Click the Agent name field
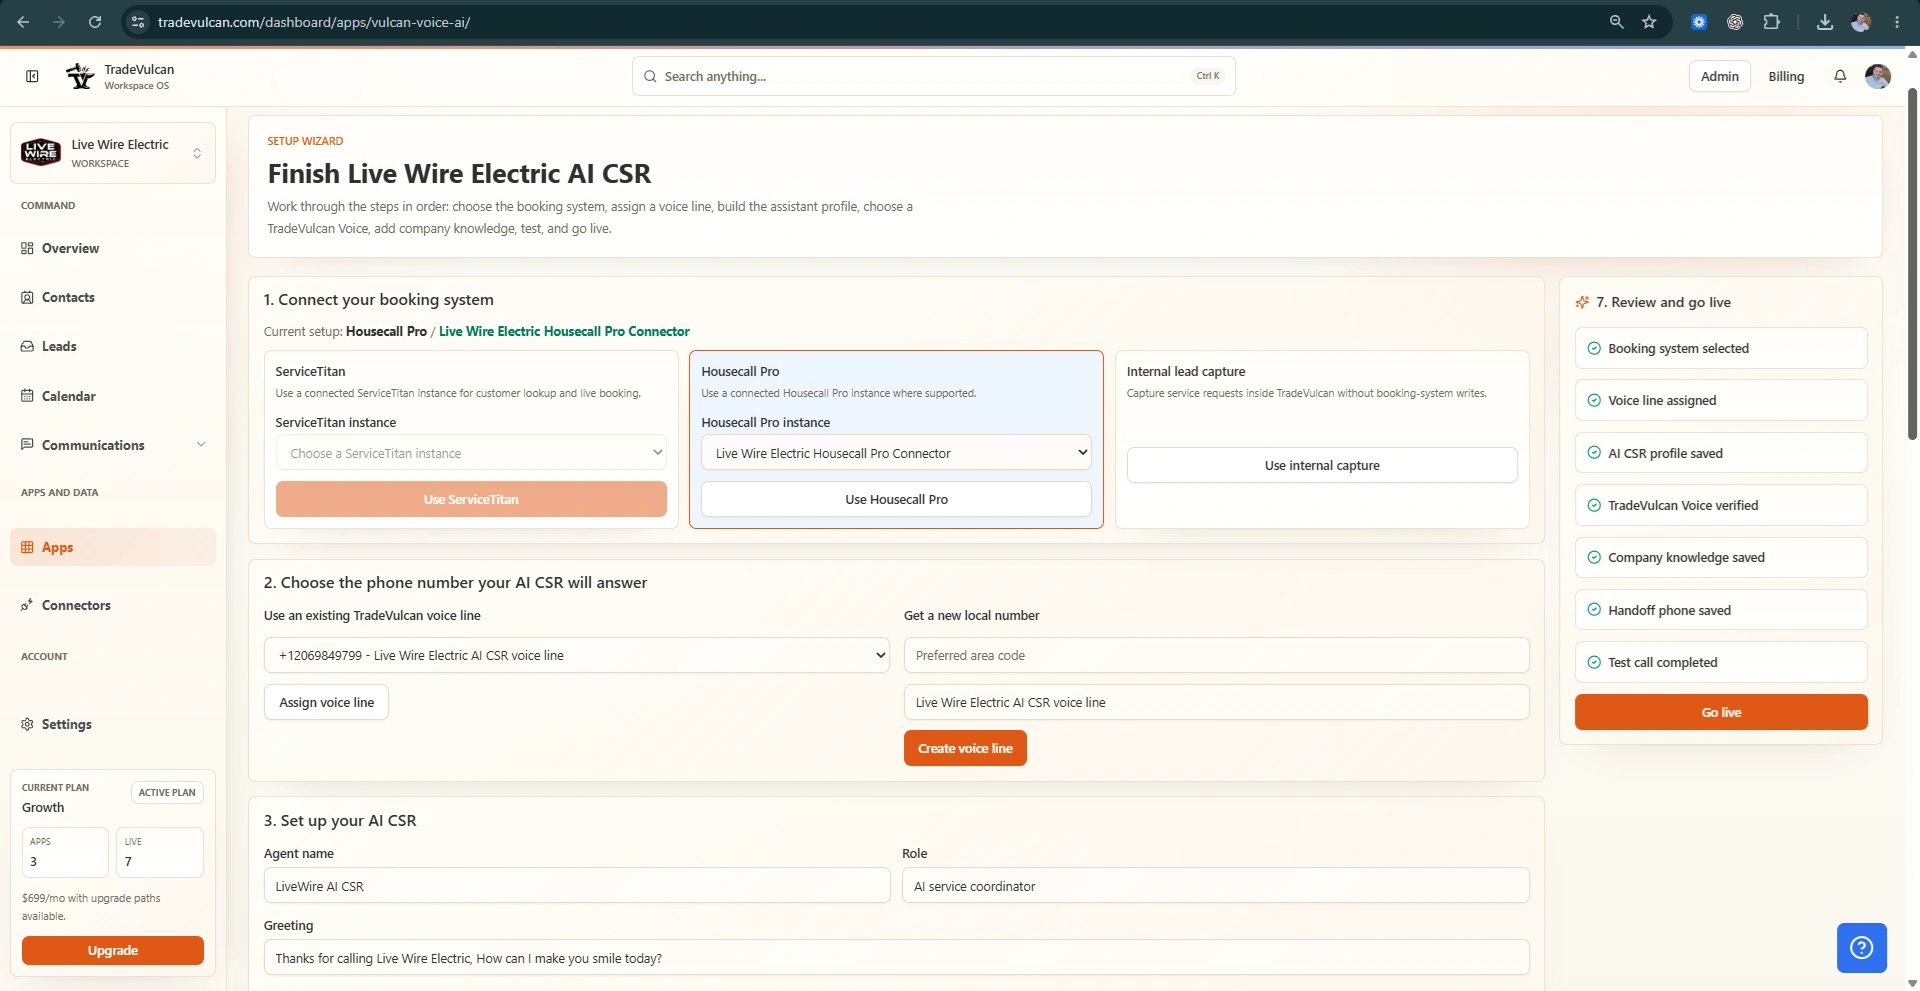 click(577, 885)
